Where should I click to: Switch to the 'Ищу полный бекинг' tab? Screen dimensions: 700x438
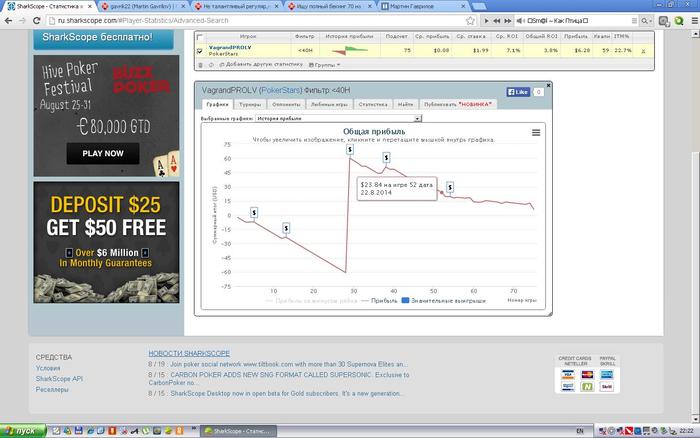(x=329, y=6)
